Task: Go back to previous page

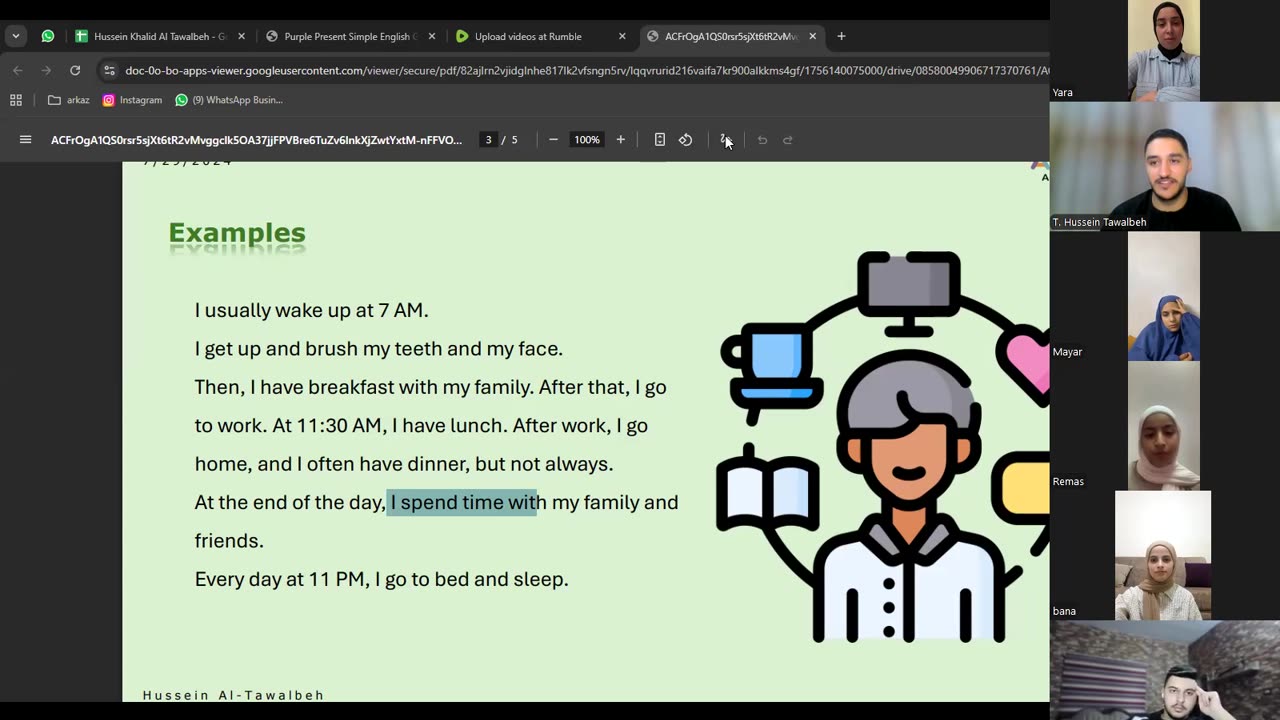Action: coord(18,71)
